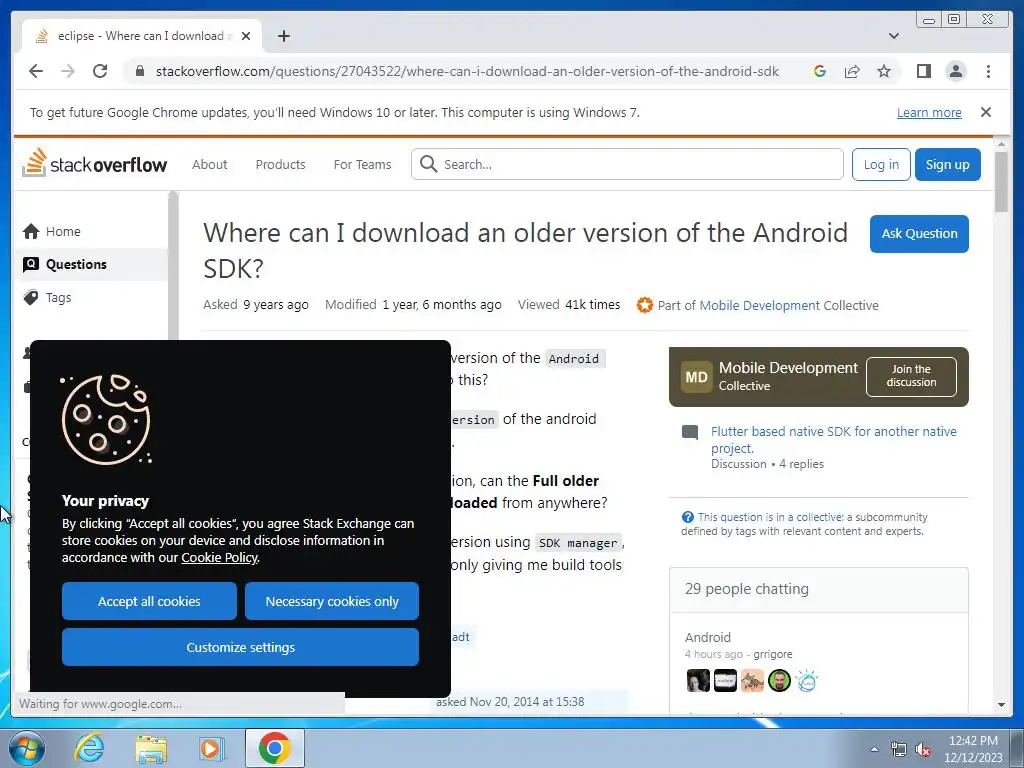Open the For Teams link
Viewport: 1024px width, 768px height.
click(x=362, y=165)
